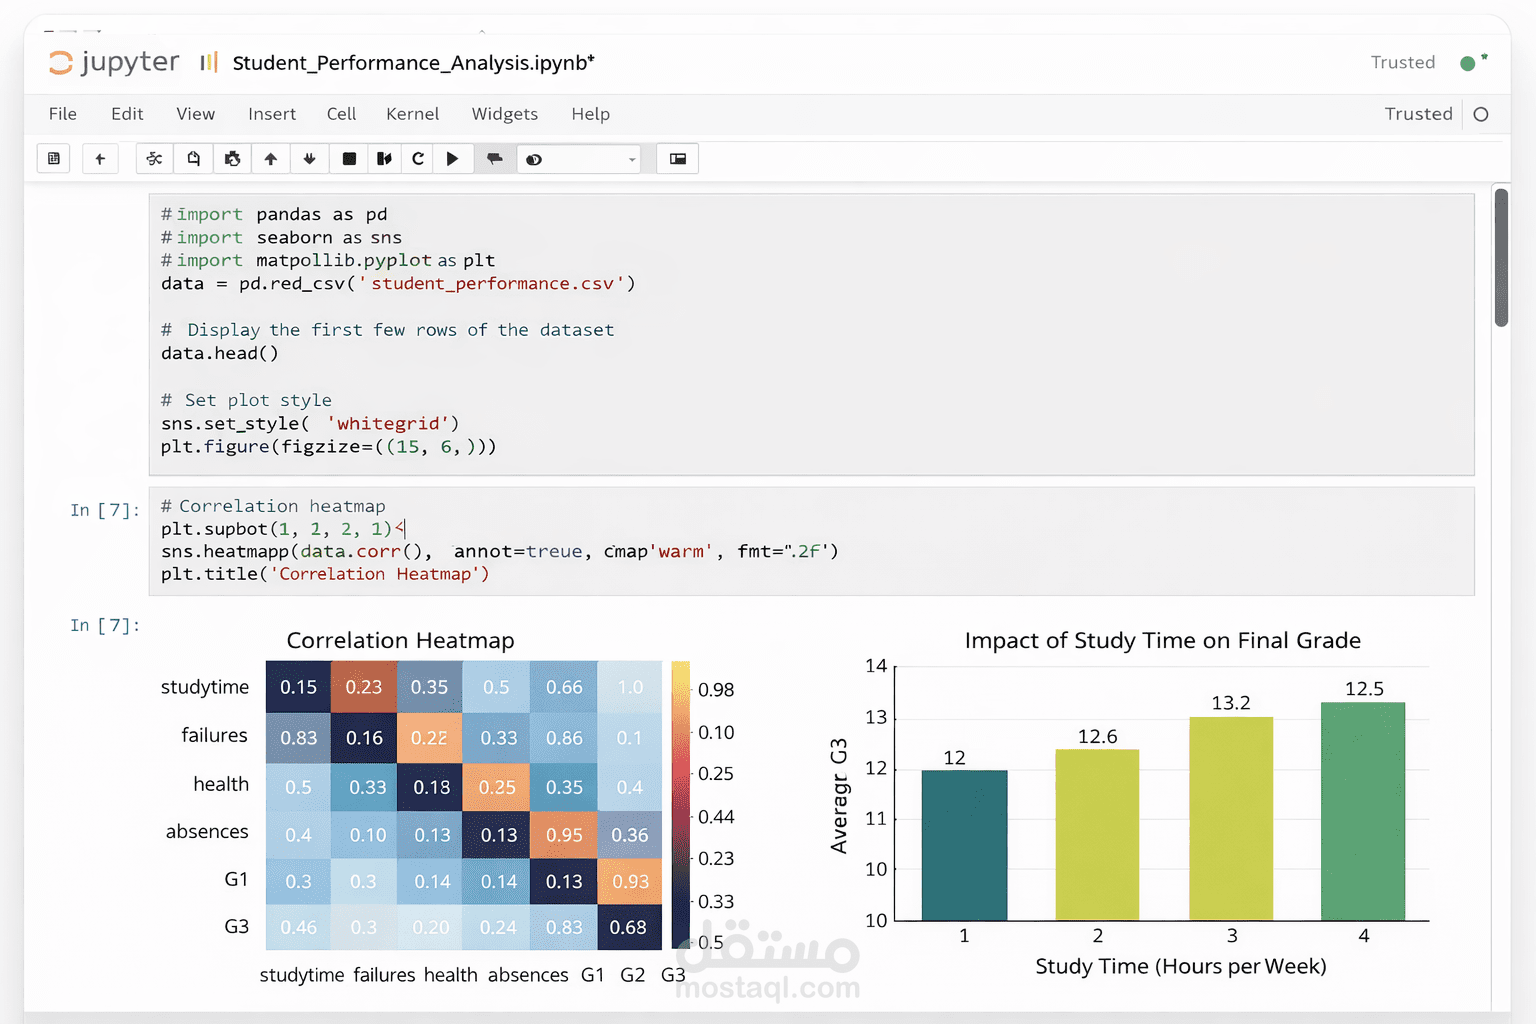Click the Jupyter logo

114,62
